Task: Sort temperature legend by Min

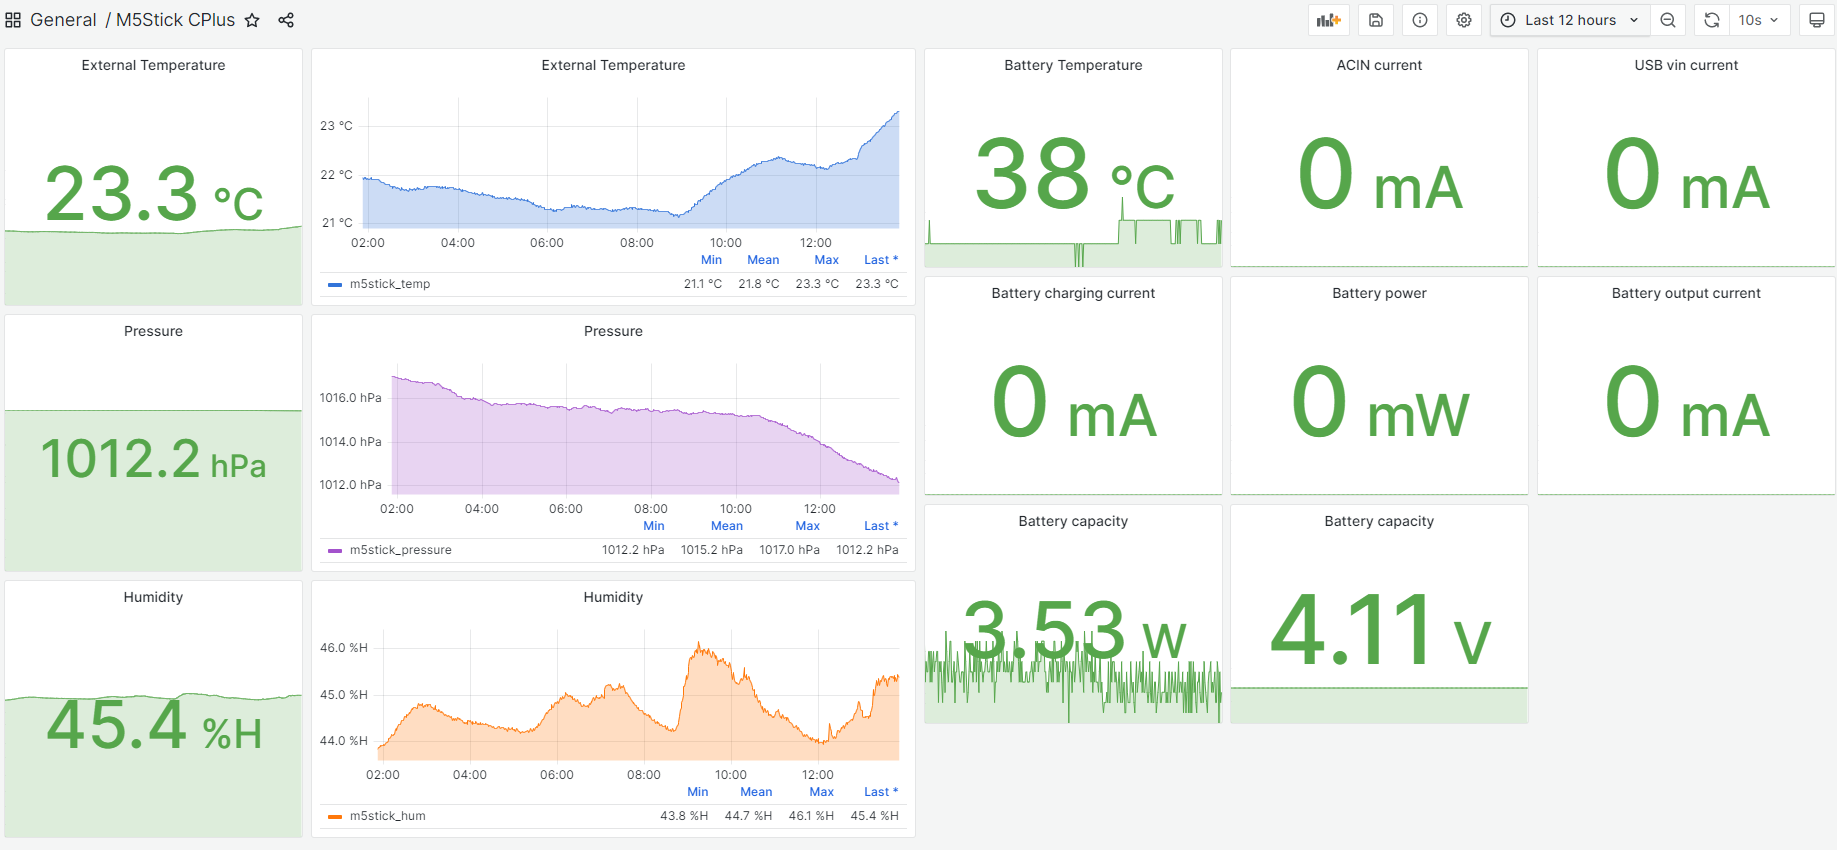Action: point(711,260)
